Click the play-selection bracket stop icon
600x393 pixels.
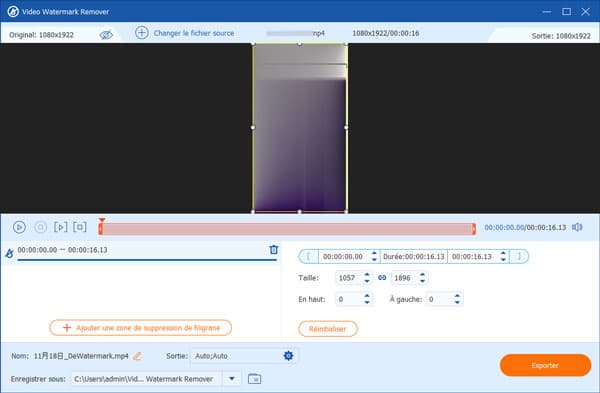80,227
